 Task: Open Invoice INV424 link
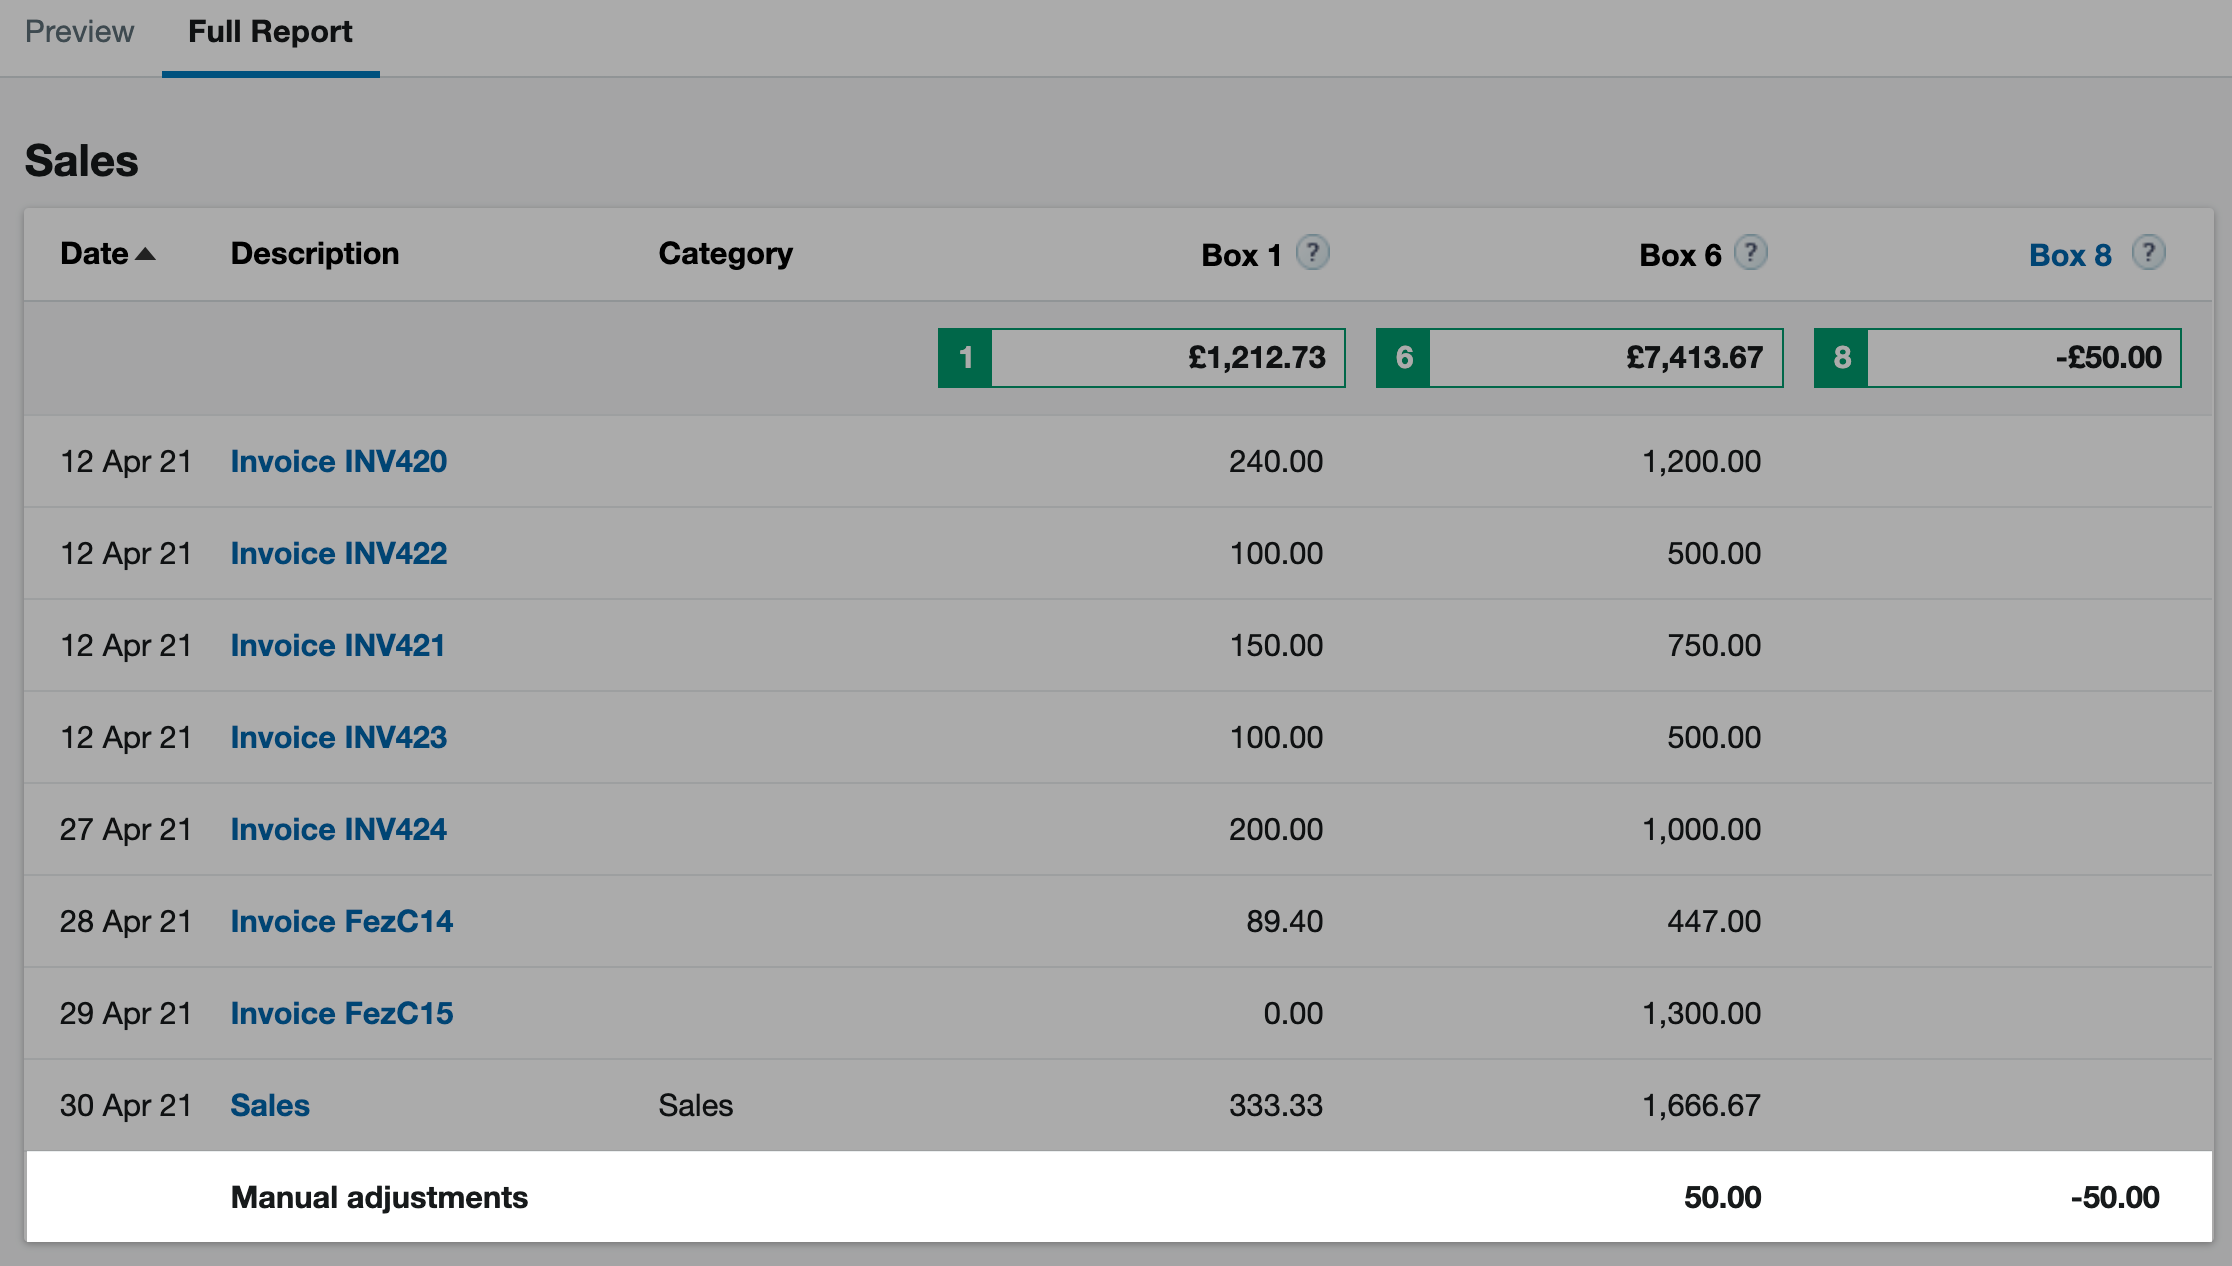click(338, 829)
